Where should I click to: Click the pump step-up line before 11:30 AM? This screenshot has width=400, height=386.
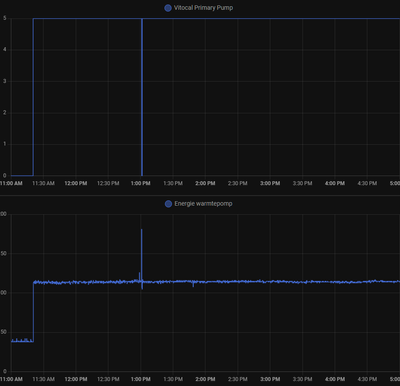pos(33,97)
